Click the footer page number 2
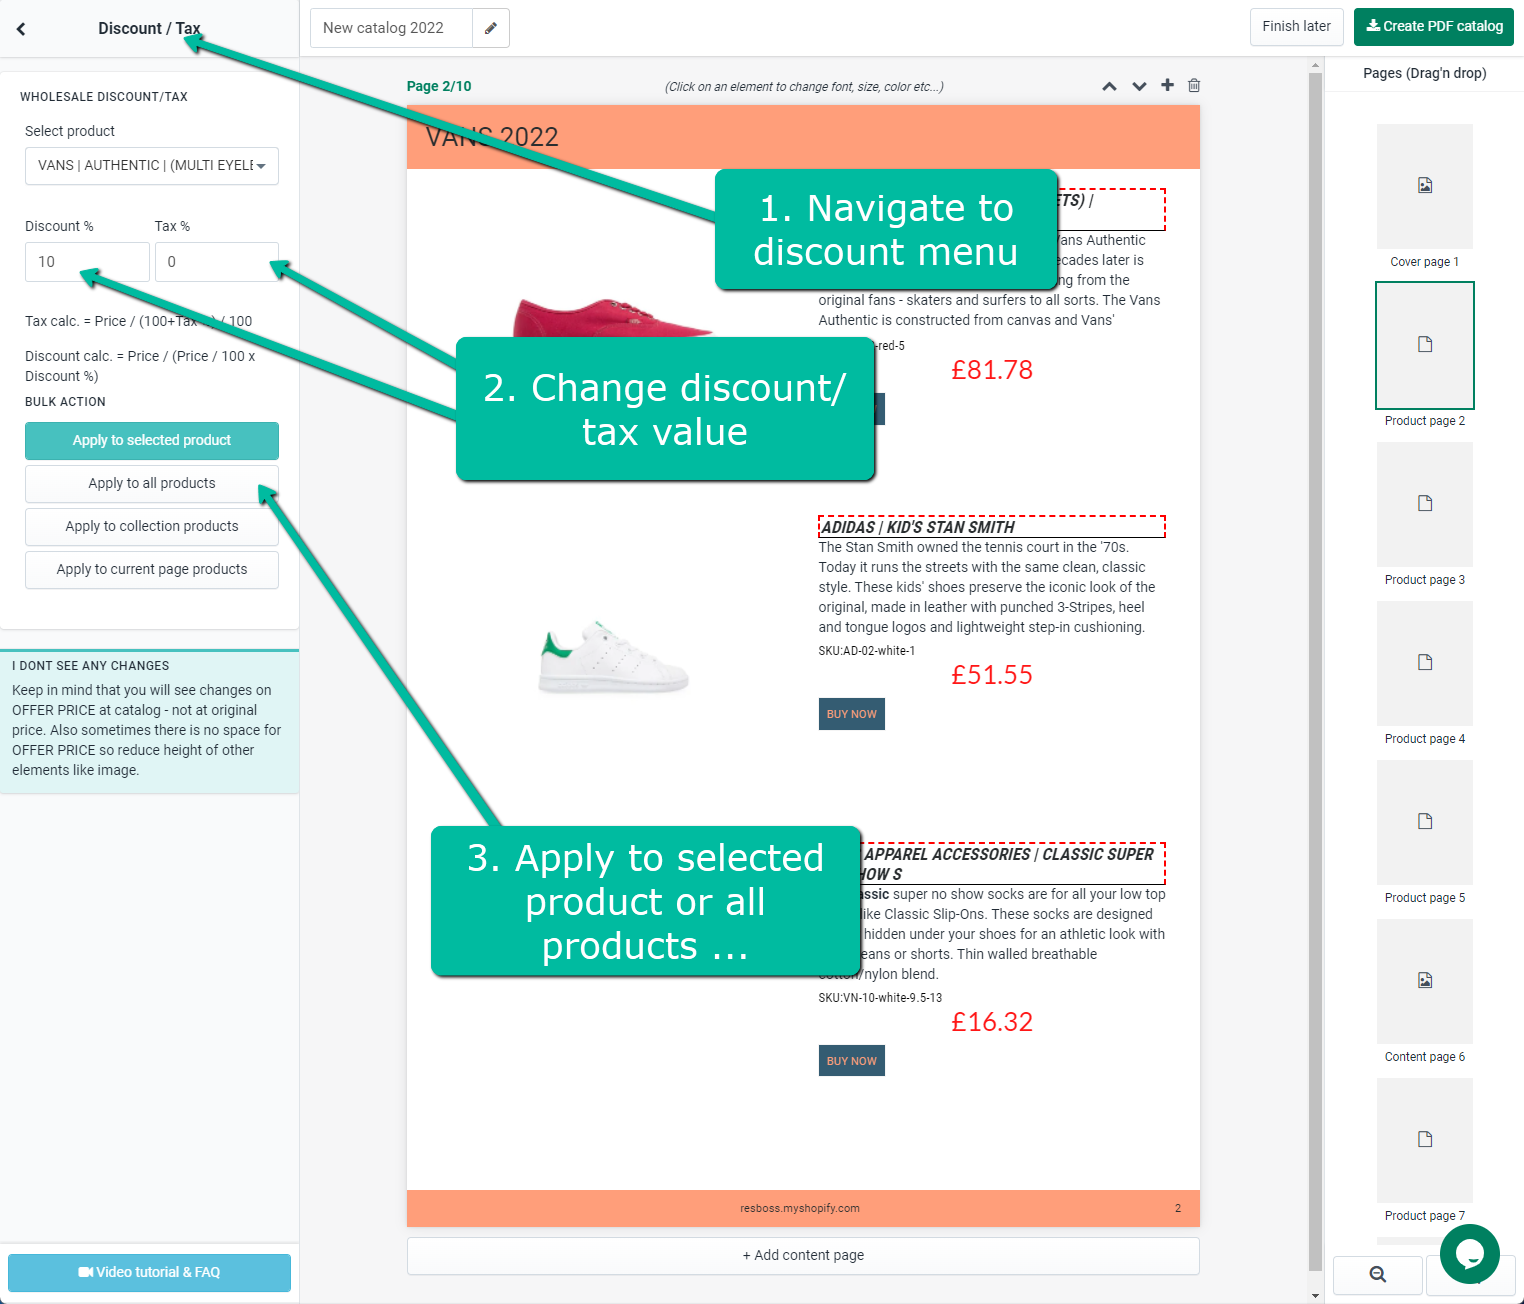The image size is (1524, 1304). coord(1178,1209)
